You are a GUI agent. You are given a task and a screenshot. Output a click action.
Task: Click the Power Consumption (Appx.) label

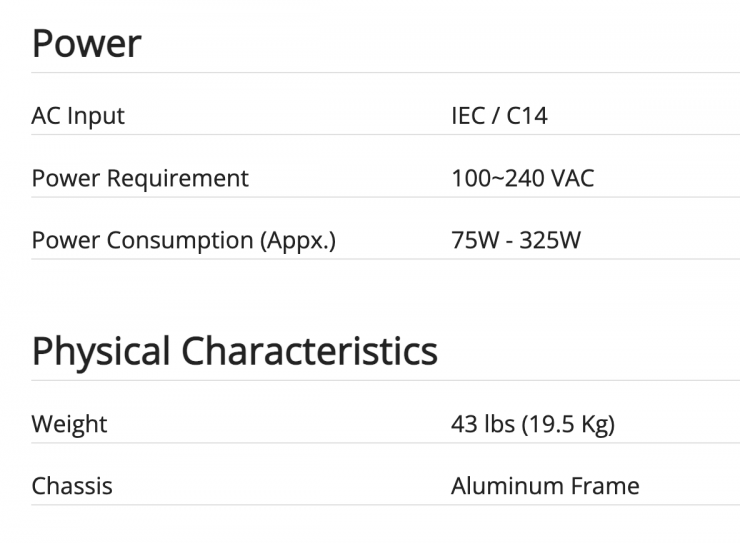184,241
